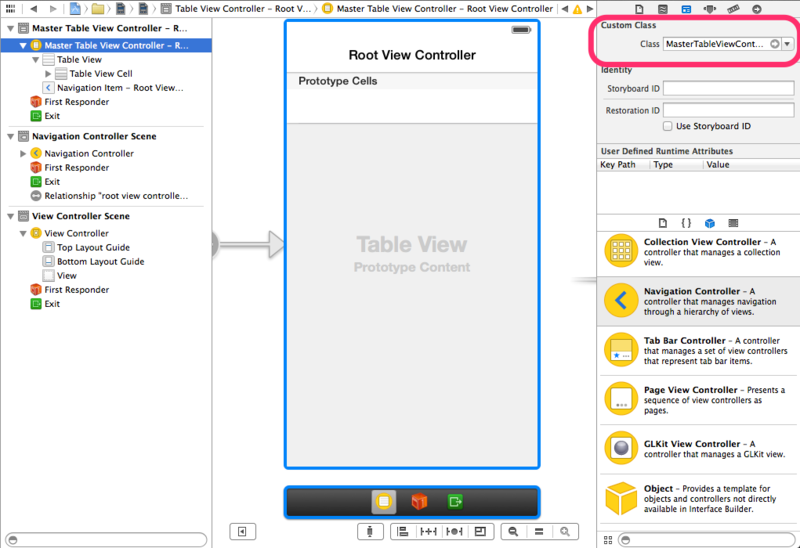Open the Pin constraints button

(x=428, y=532)
